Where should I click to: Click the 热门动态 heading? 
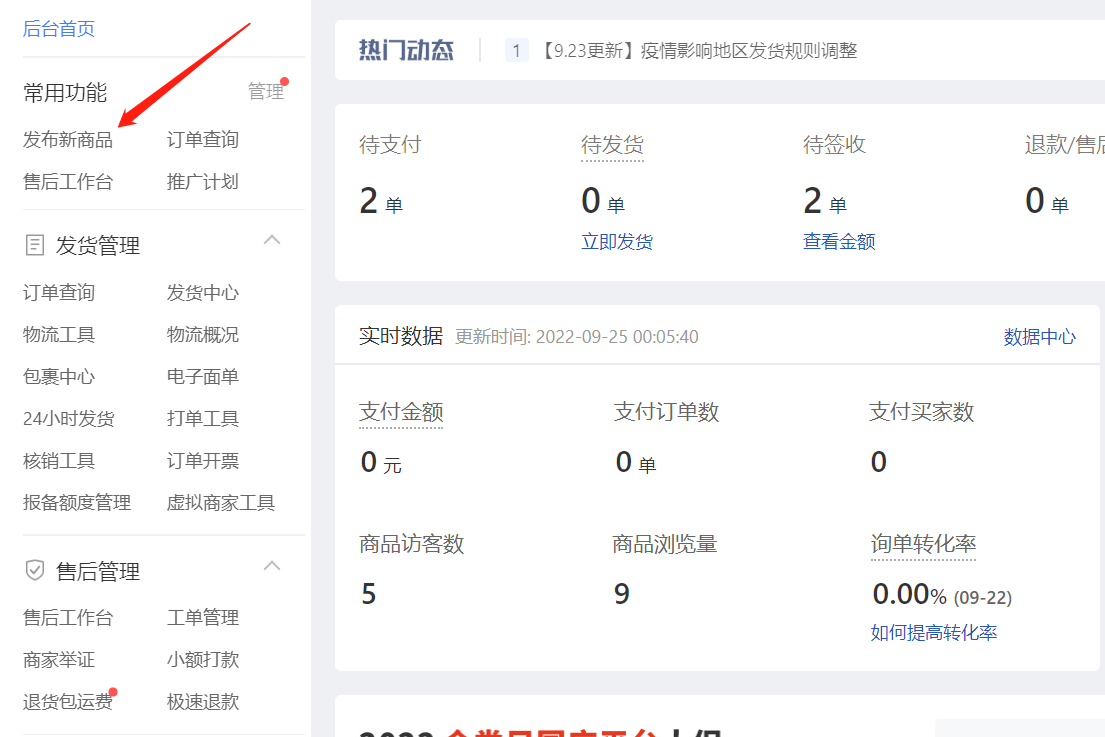407,50
